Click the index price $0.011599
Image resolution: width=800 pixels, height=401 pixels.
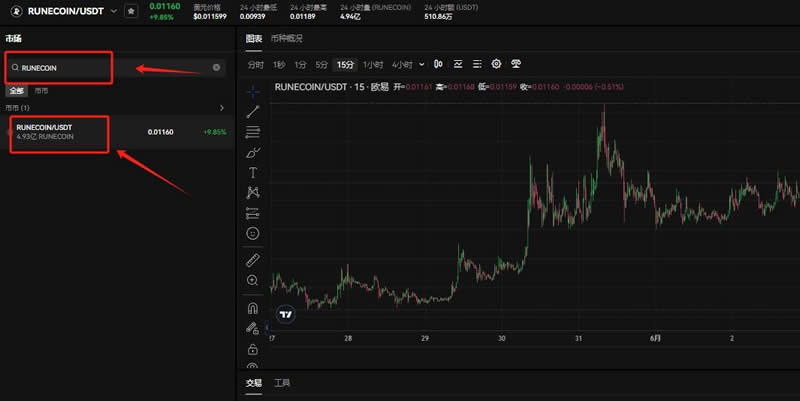210,16
